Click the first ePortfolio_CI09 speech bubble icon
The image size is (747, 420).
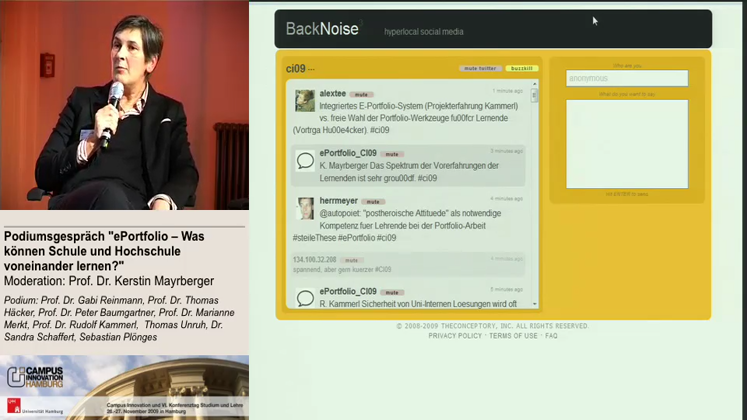(x=305, y=160)
